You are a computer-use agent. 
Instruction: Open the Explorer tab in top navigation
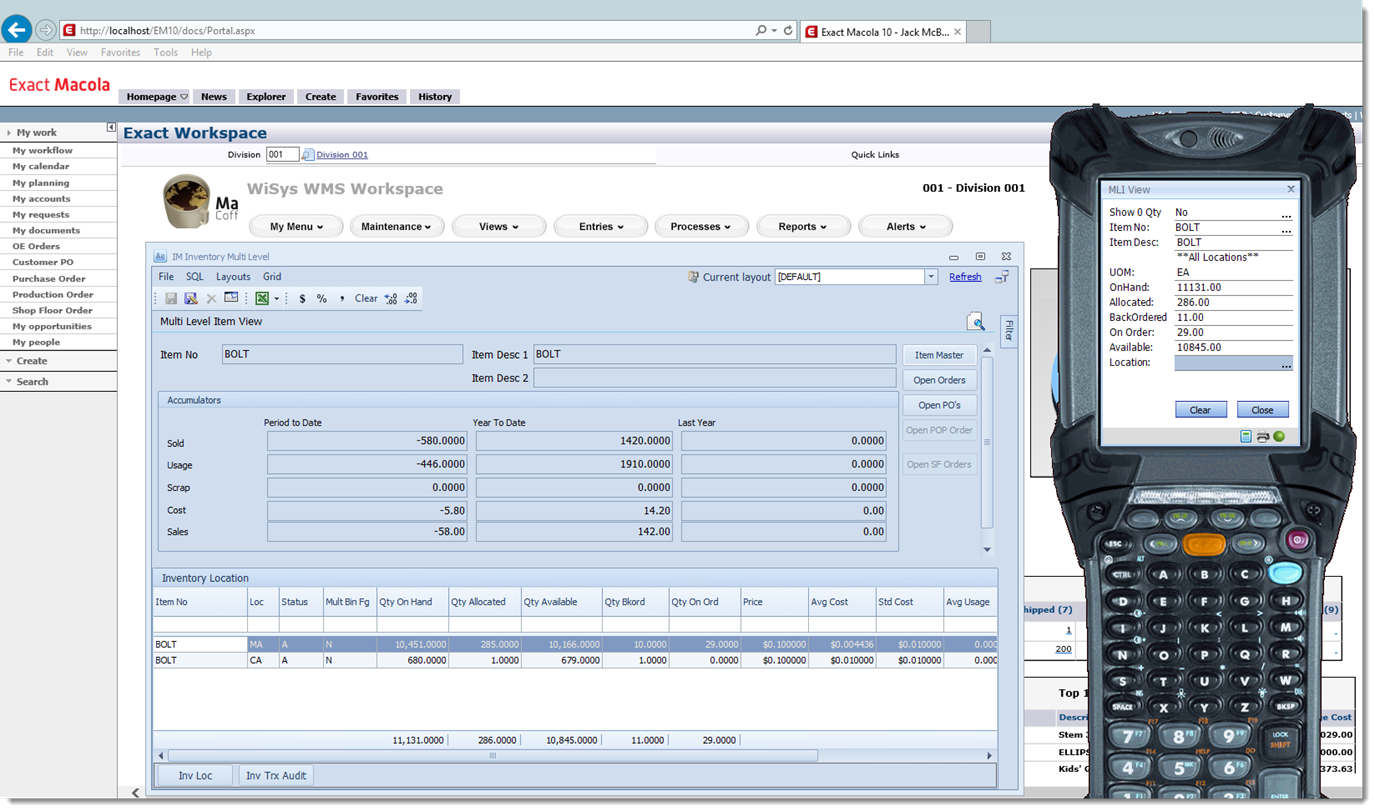pos(266,97)
